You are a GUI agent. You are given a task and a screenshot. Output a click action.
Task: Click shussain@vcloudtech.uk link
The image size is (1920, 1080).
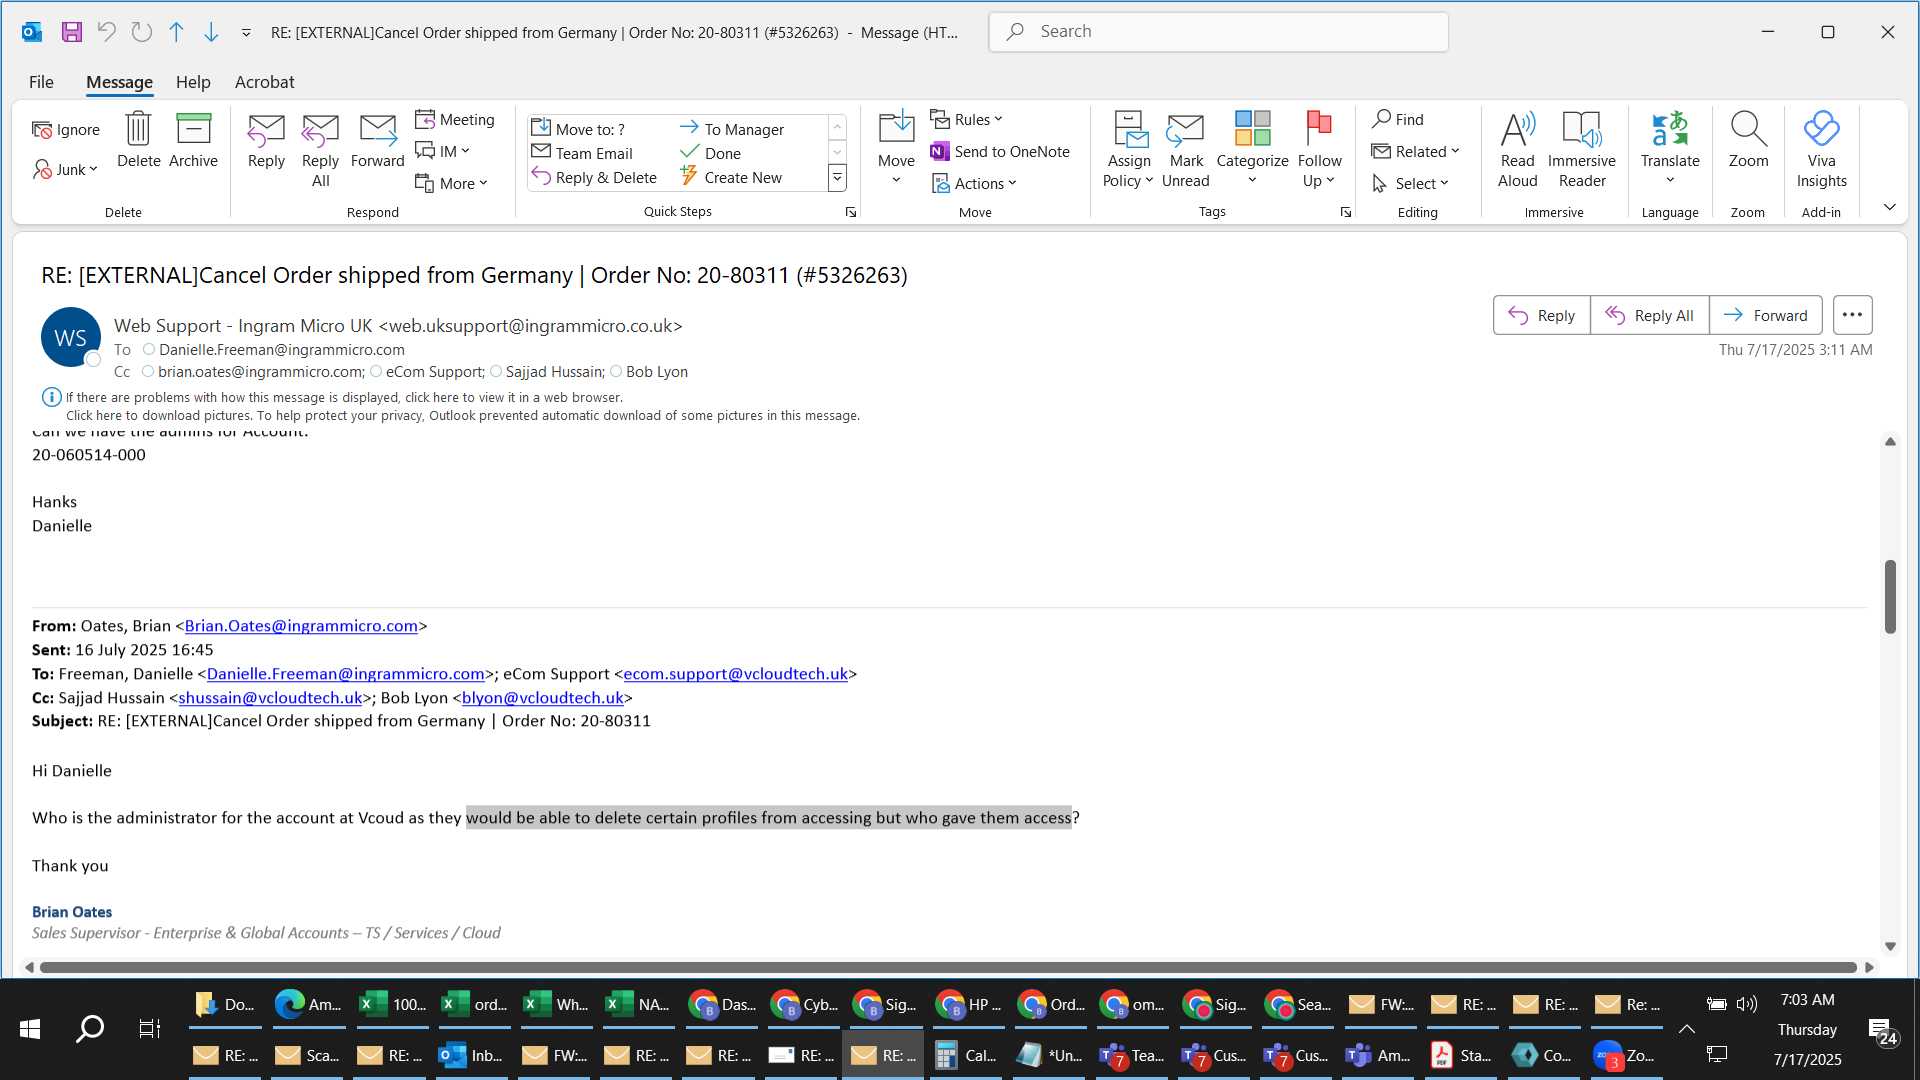[270, 698]
